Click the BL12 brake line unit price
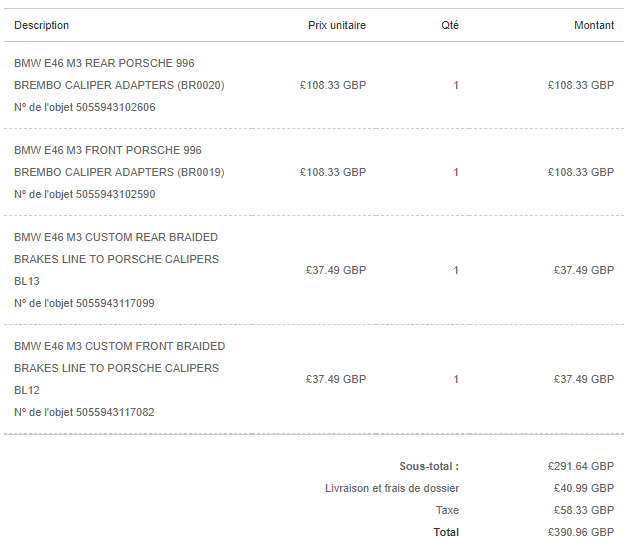The image size is (635, 540). (x=336, y=379)
